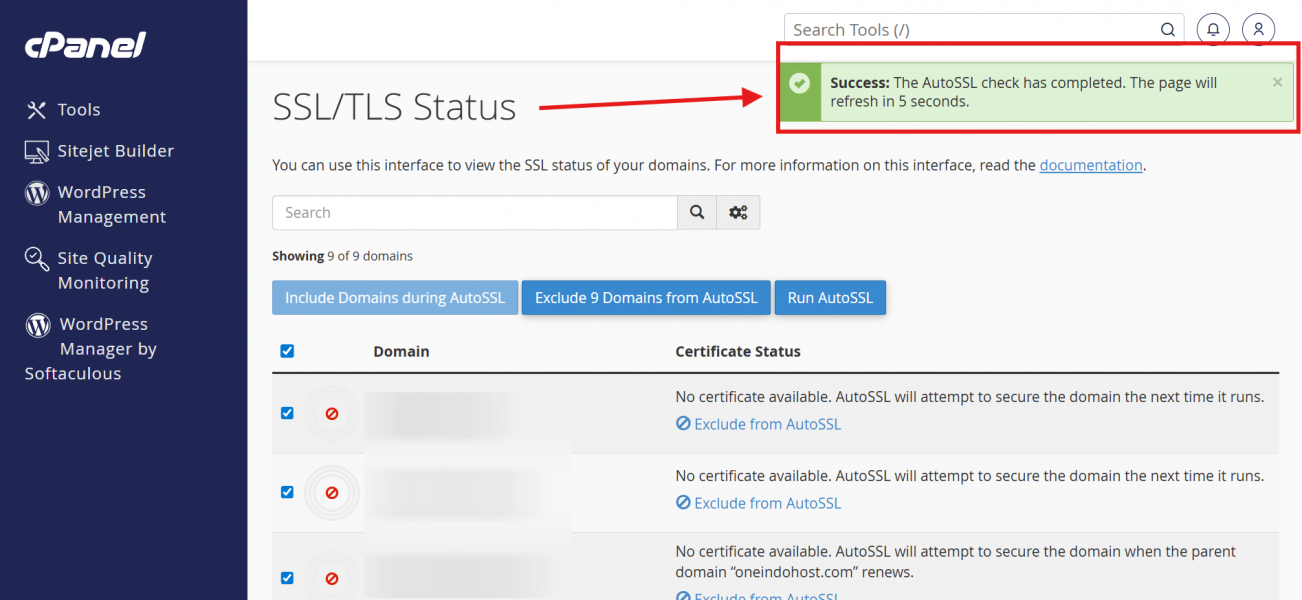This screenshot has height=600, width=1302.
Task: Uncheck the second domain row checkbox
Action: 287,492
